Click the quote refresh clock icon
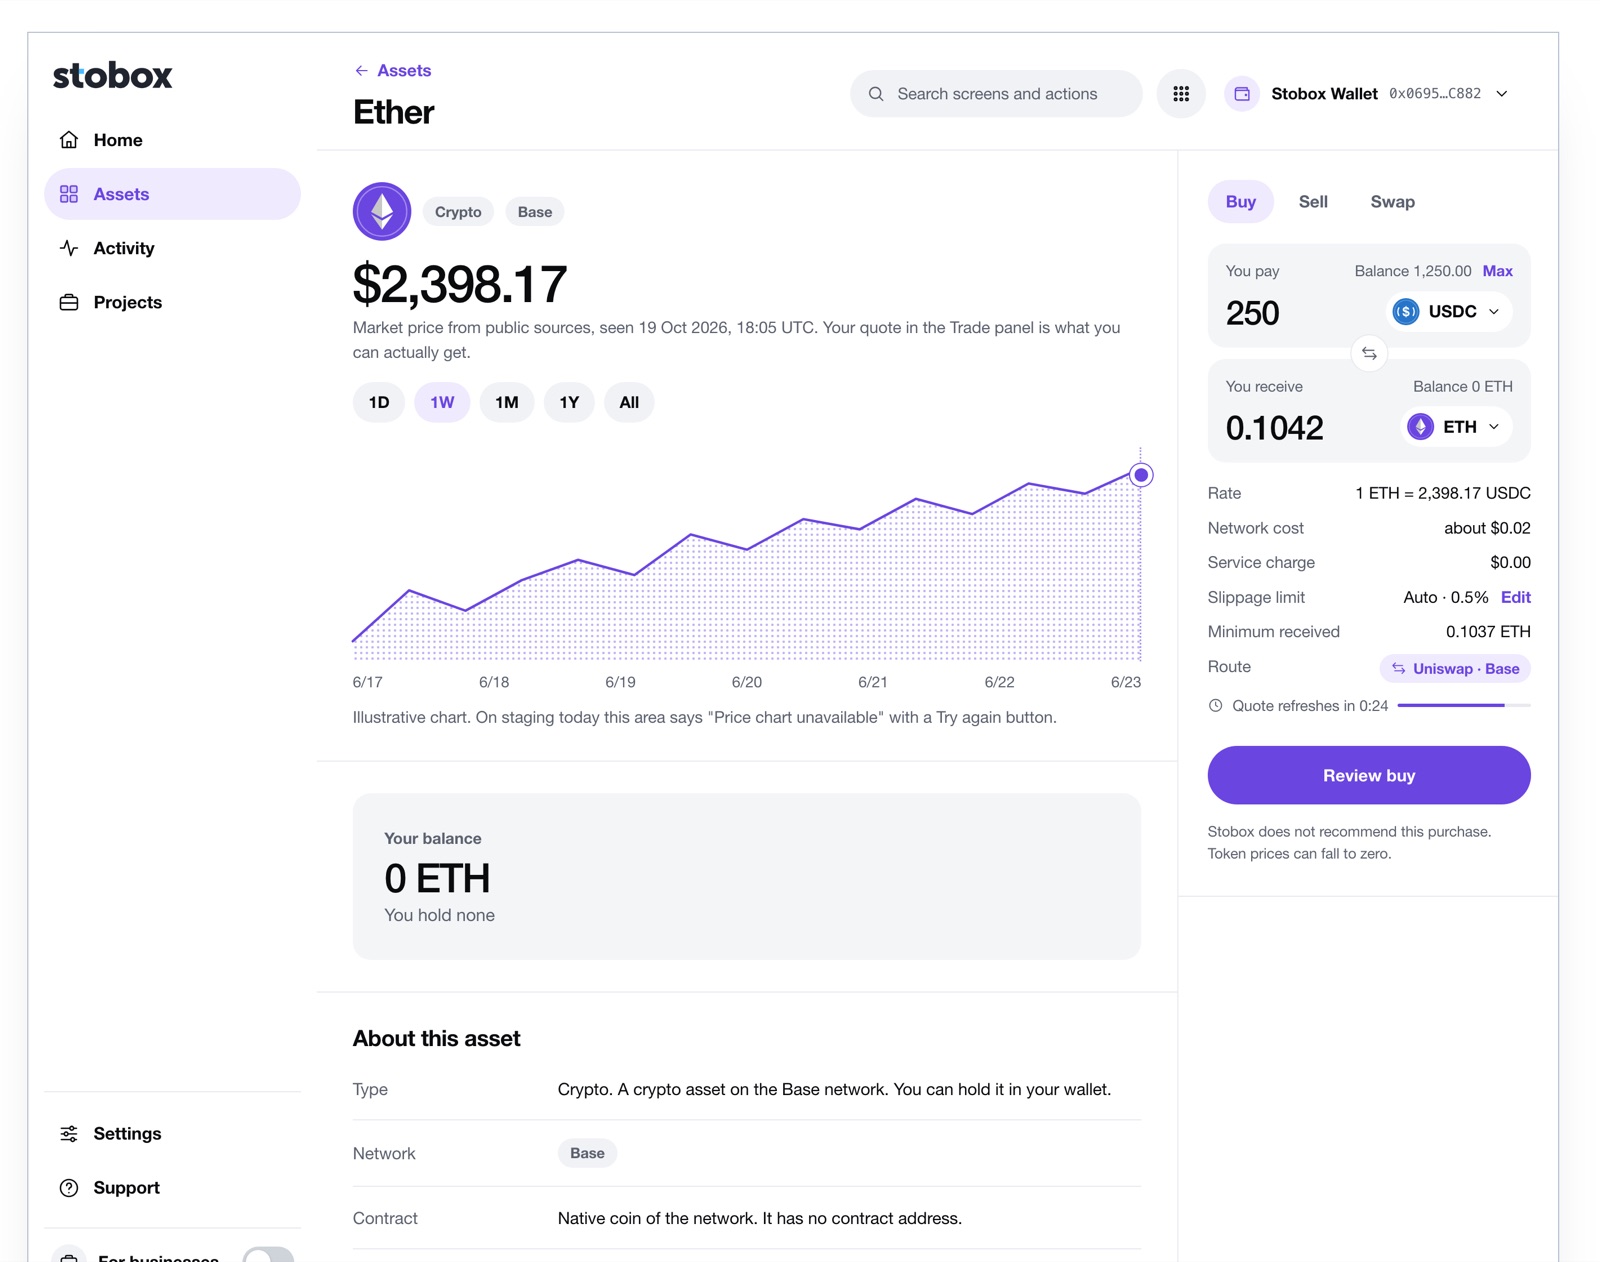The image size is (1600, 1262). pos(1215,706)
